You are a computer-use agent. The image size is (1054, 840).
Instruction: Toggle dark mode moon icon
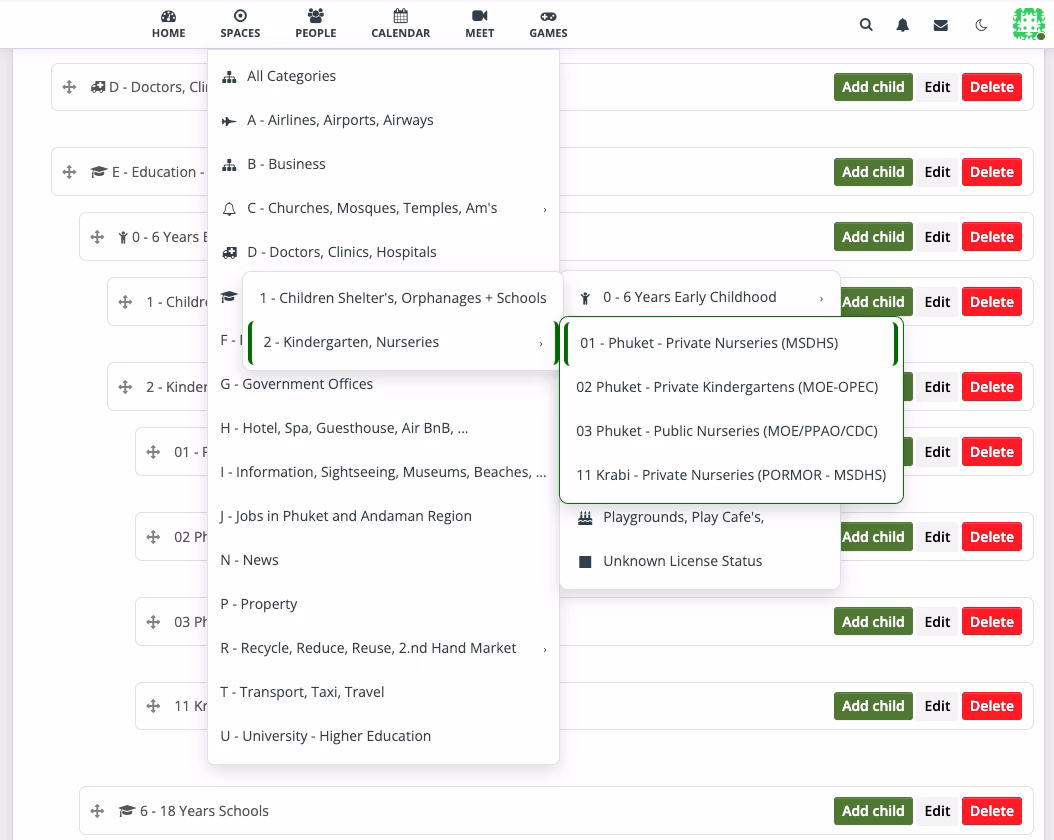(x=981, y=26)
